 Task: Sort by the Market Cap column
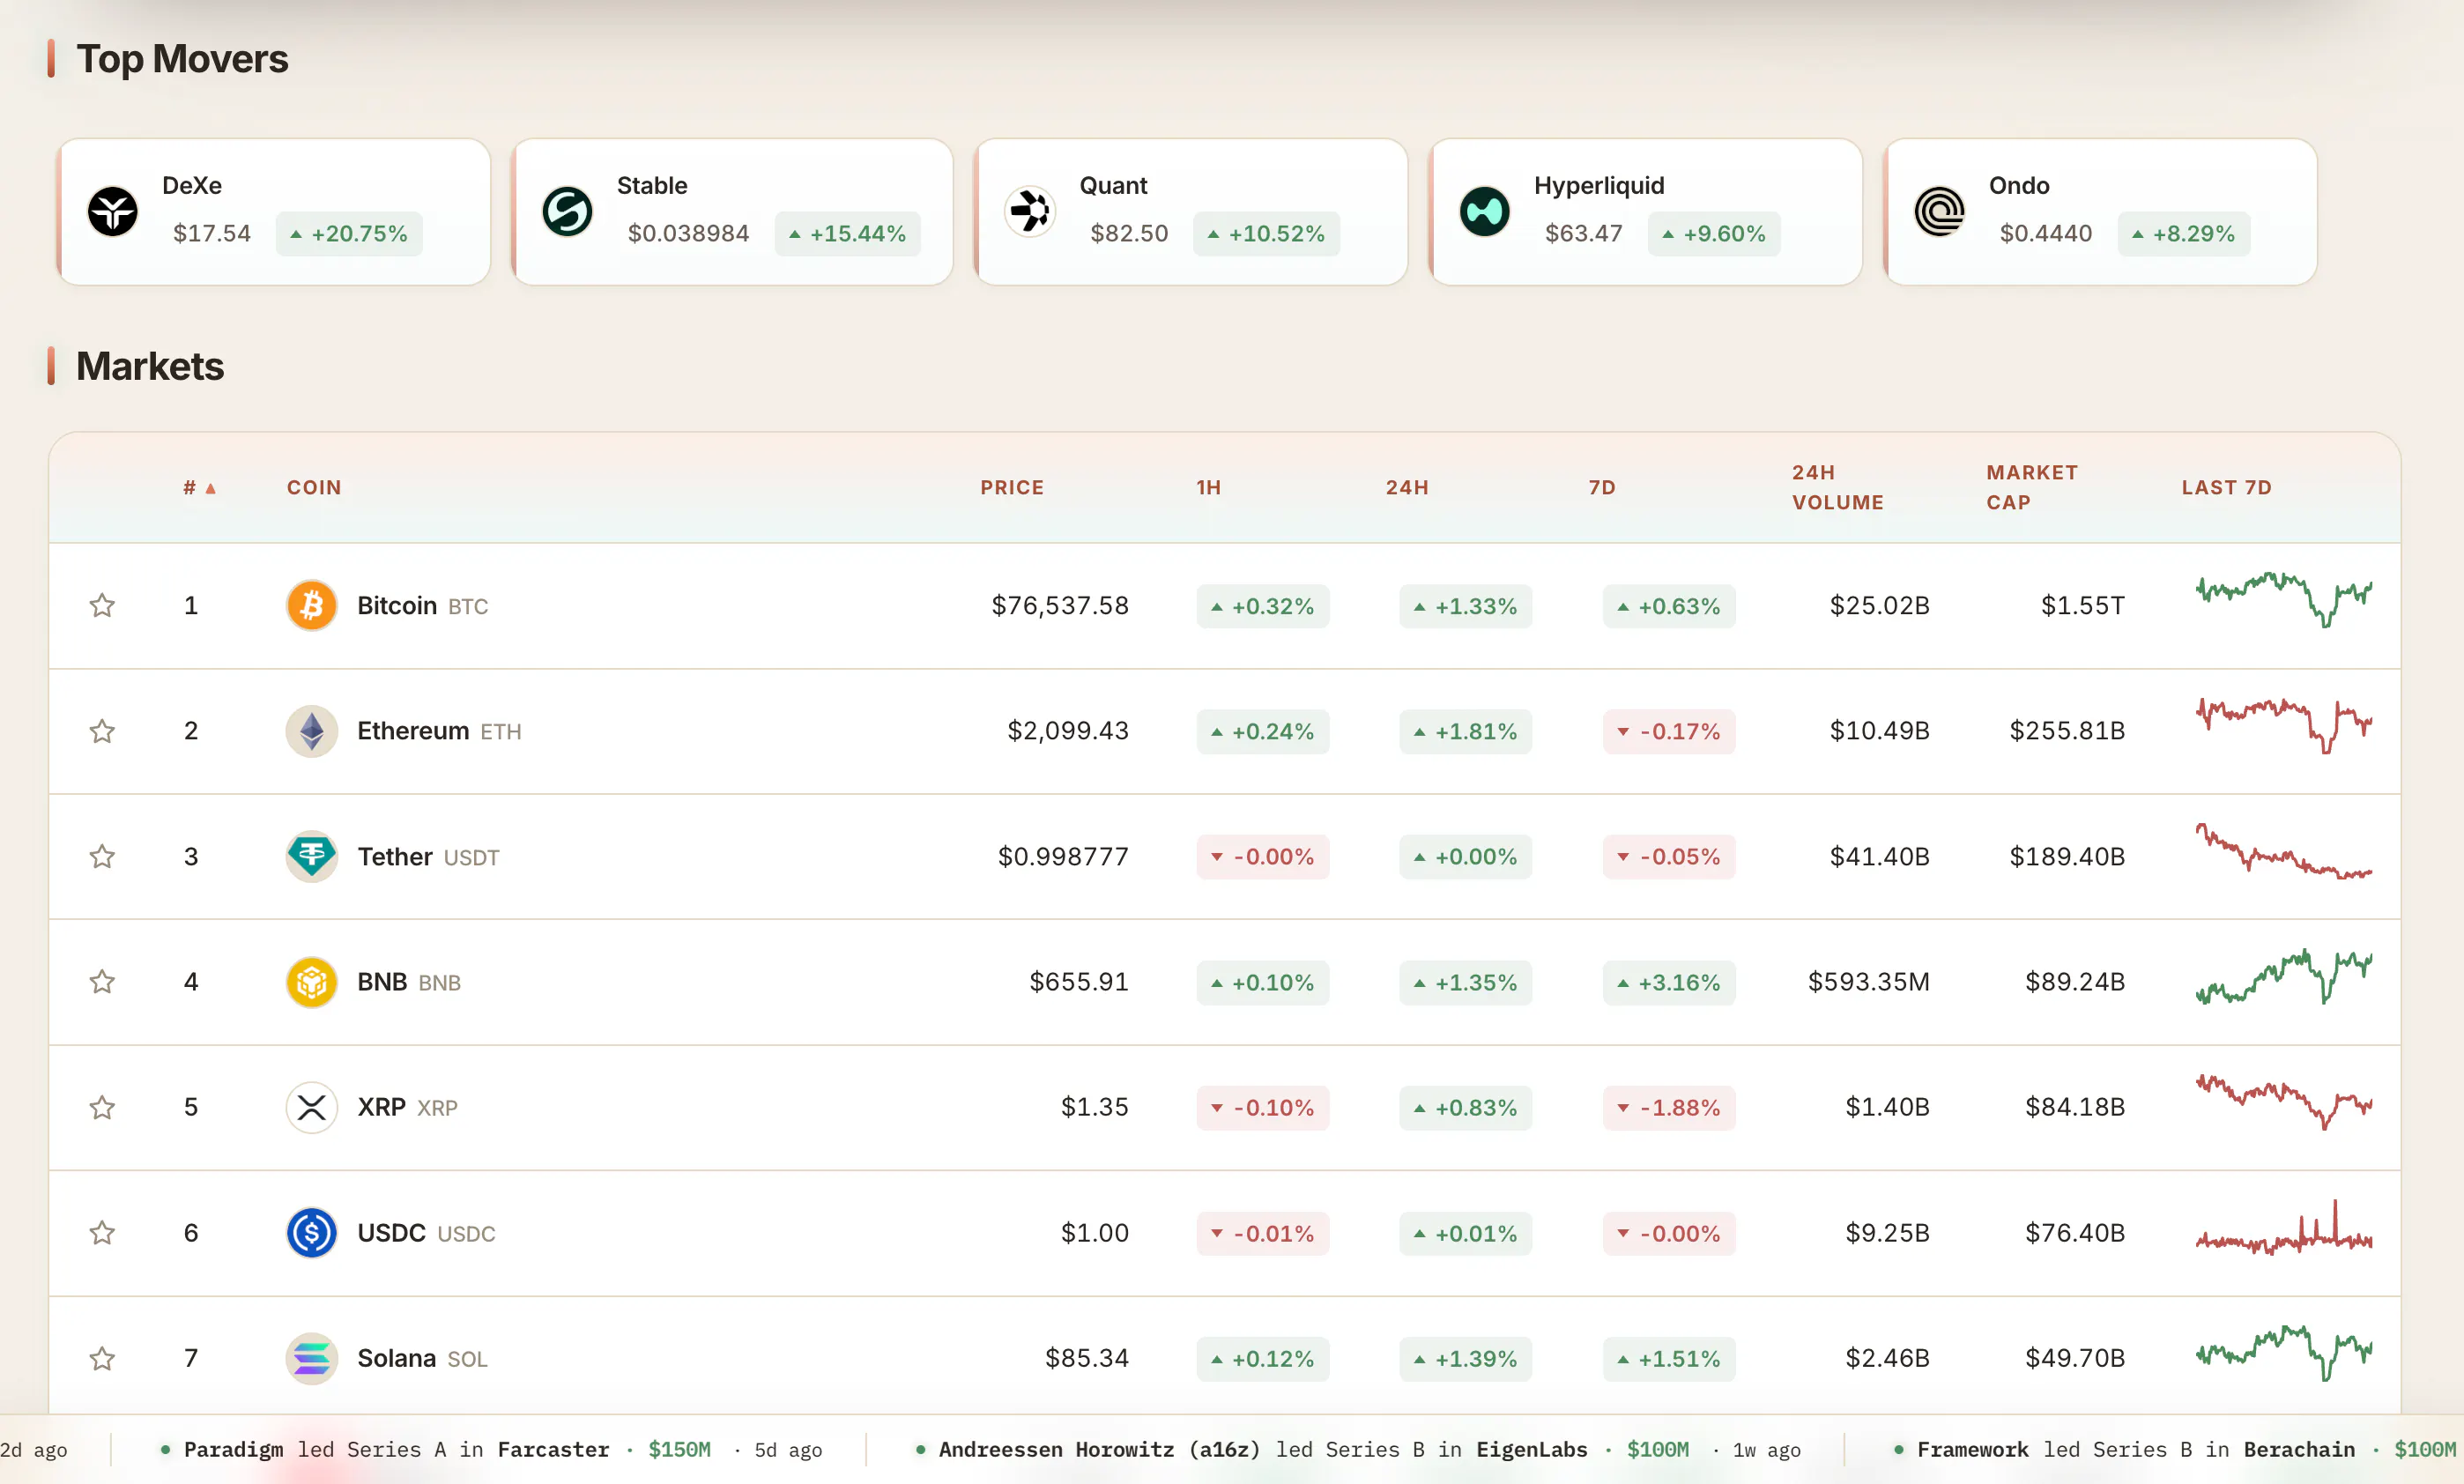pyautogui.click(x=2031, y=487)
